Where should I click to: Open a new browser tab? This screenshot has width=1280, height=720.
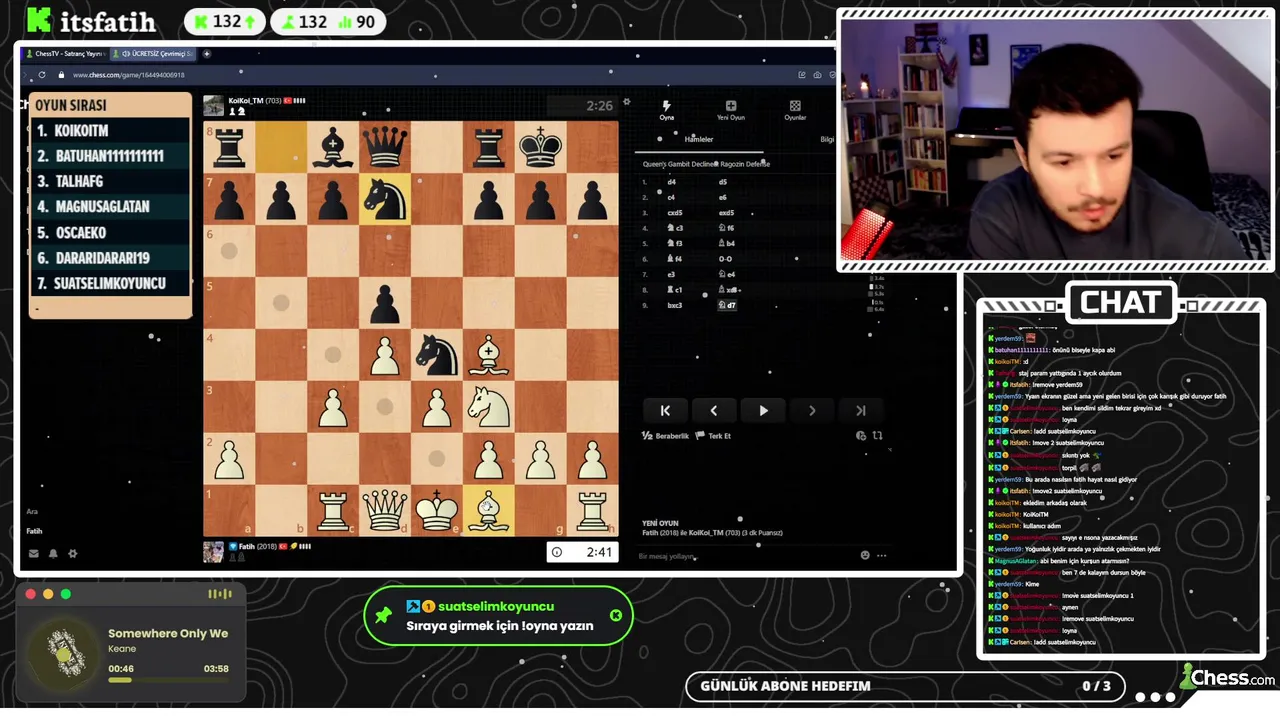click(x=207, y=54)
